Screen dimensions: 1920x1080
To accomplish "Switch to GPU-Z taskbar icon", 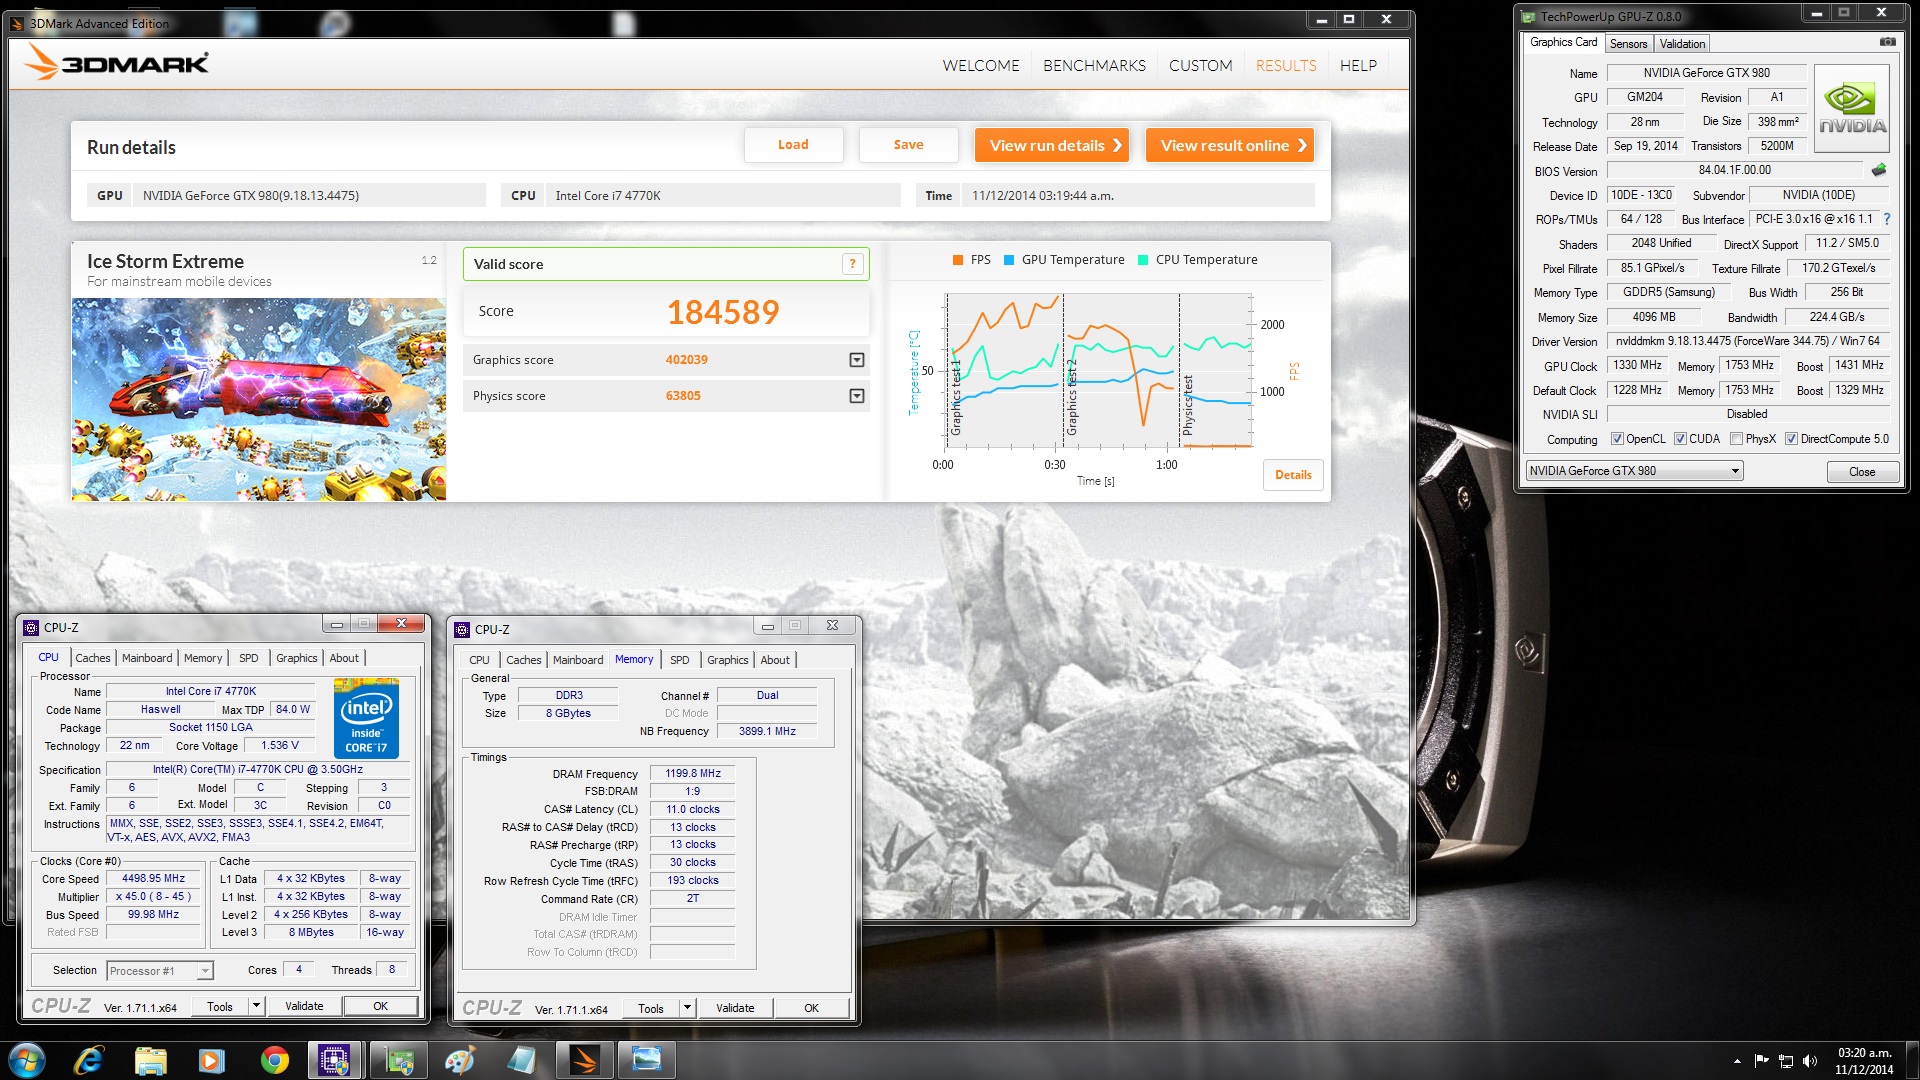I will [399, 1060].
